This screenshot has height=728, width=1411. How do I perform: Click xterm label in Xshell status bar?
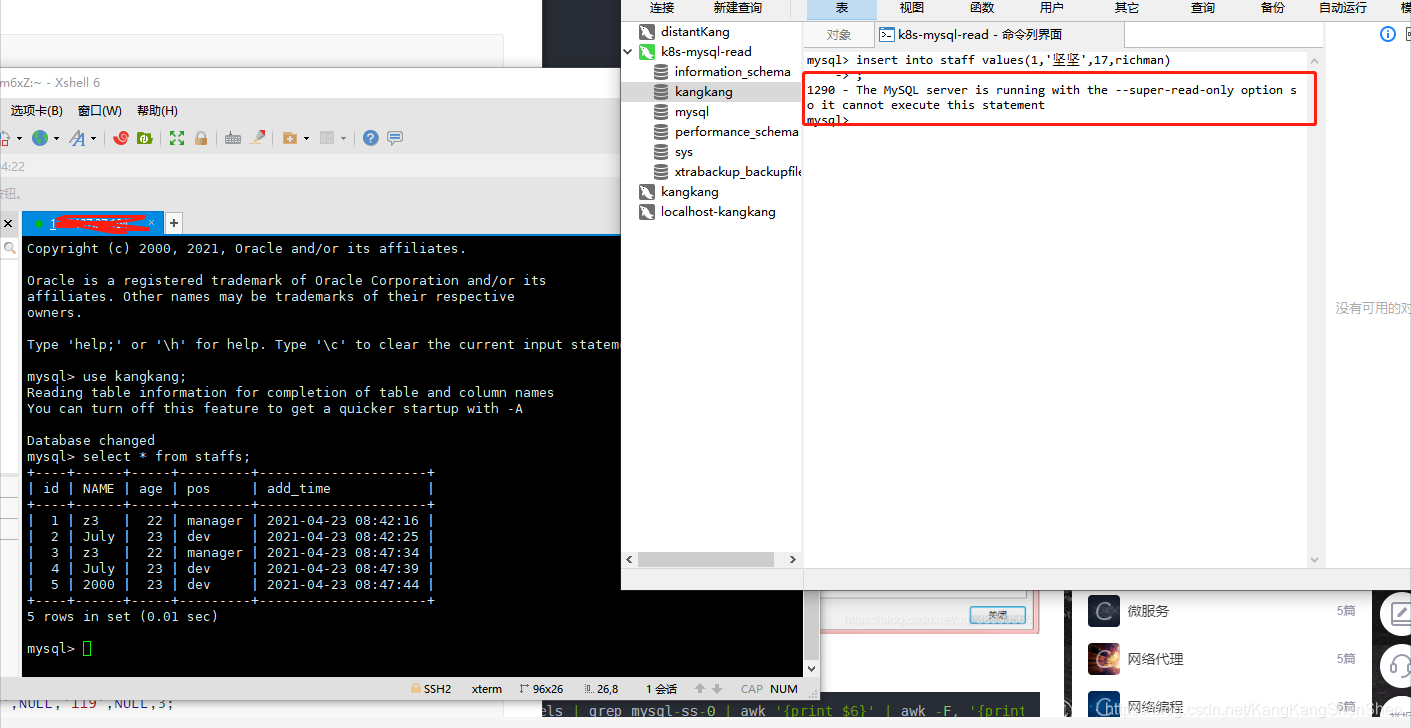[487, 689]
